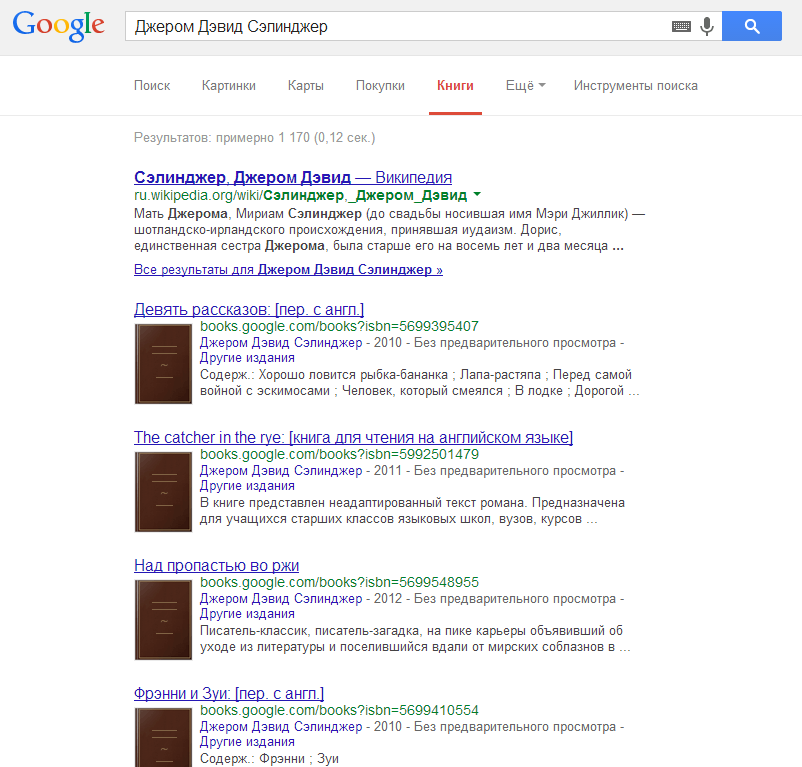This screenshot has height=767, width=802.
Task: Click author link under Девять рассказов
Action: coord(281,343)
